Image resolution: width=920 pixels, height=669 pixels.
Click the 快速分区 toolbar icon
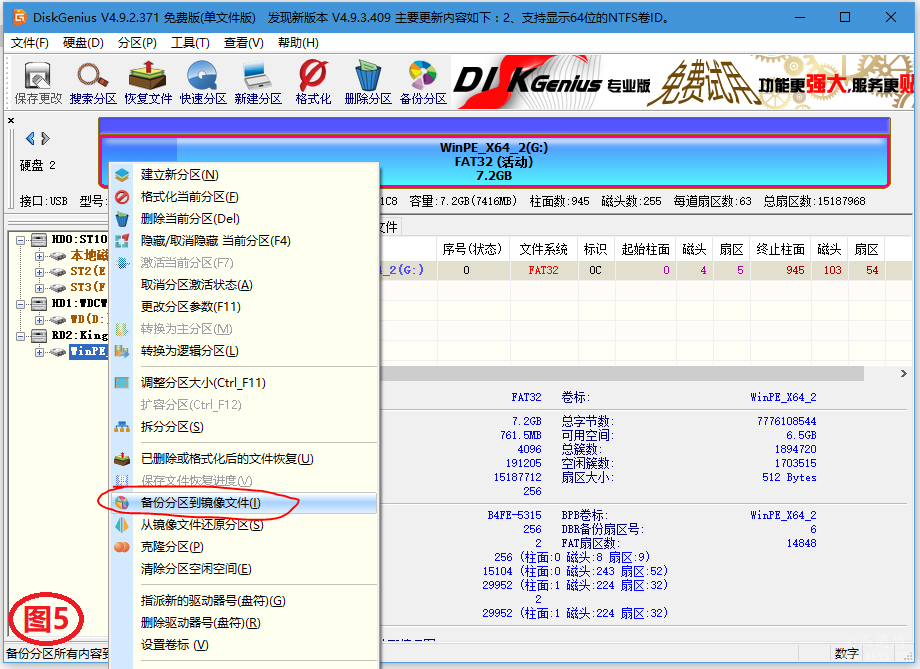pyautogui.click(x=203, y=83)
